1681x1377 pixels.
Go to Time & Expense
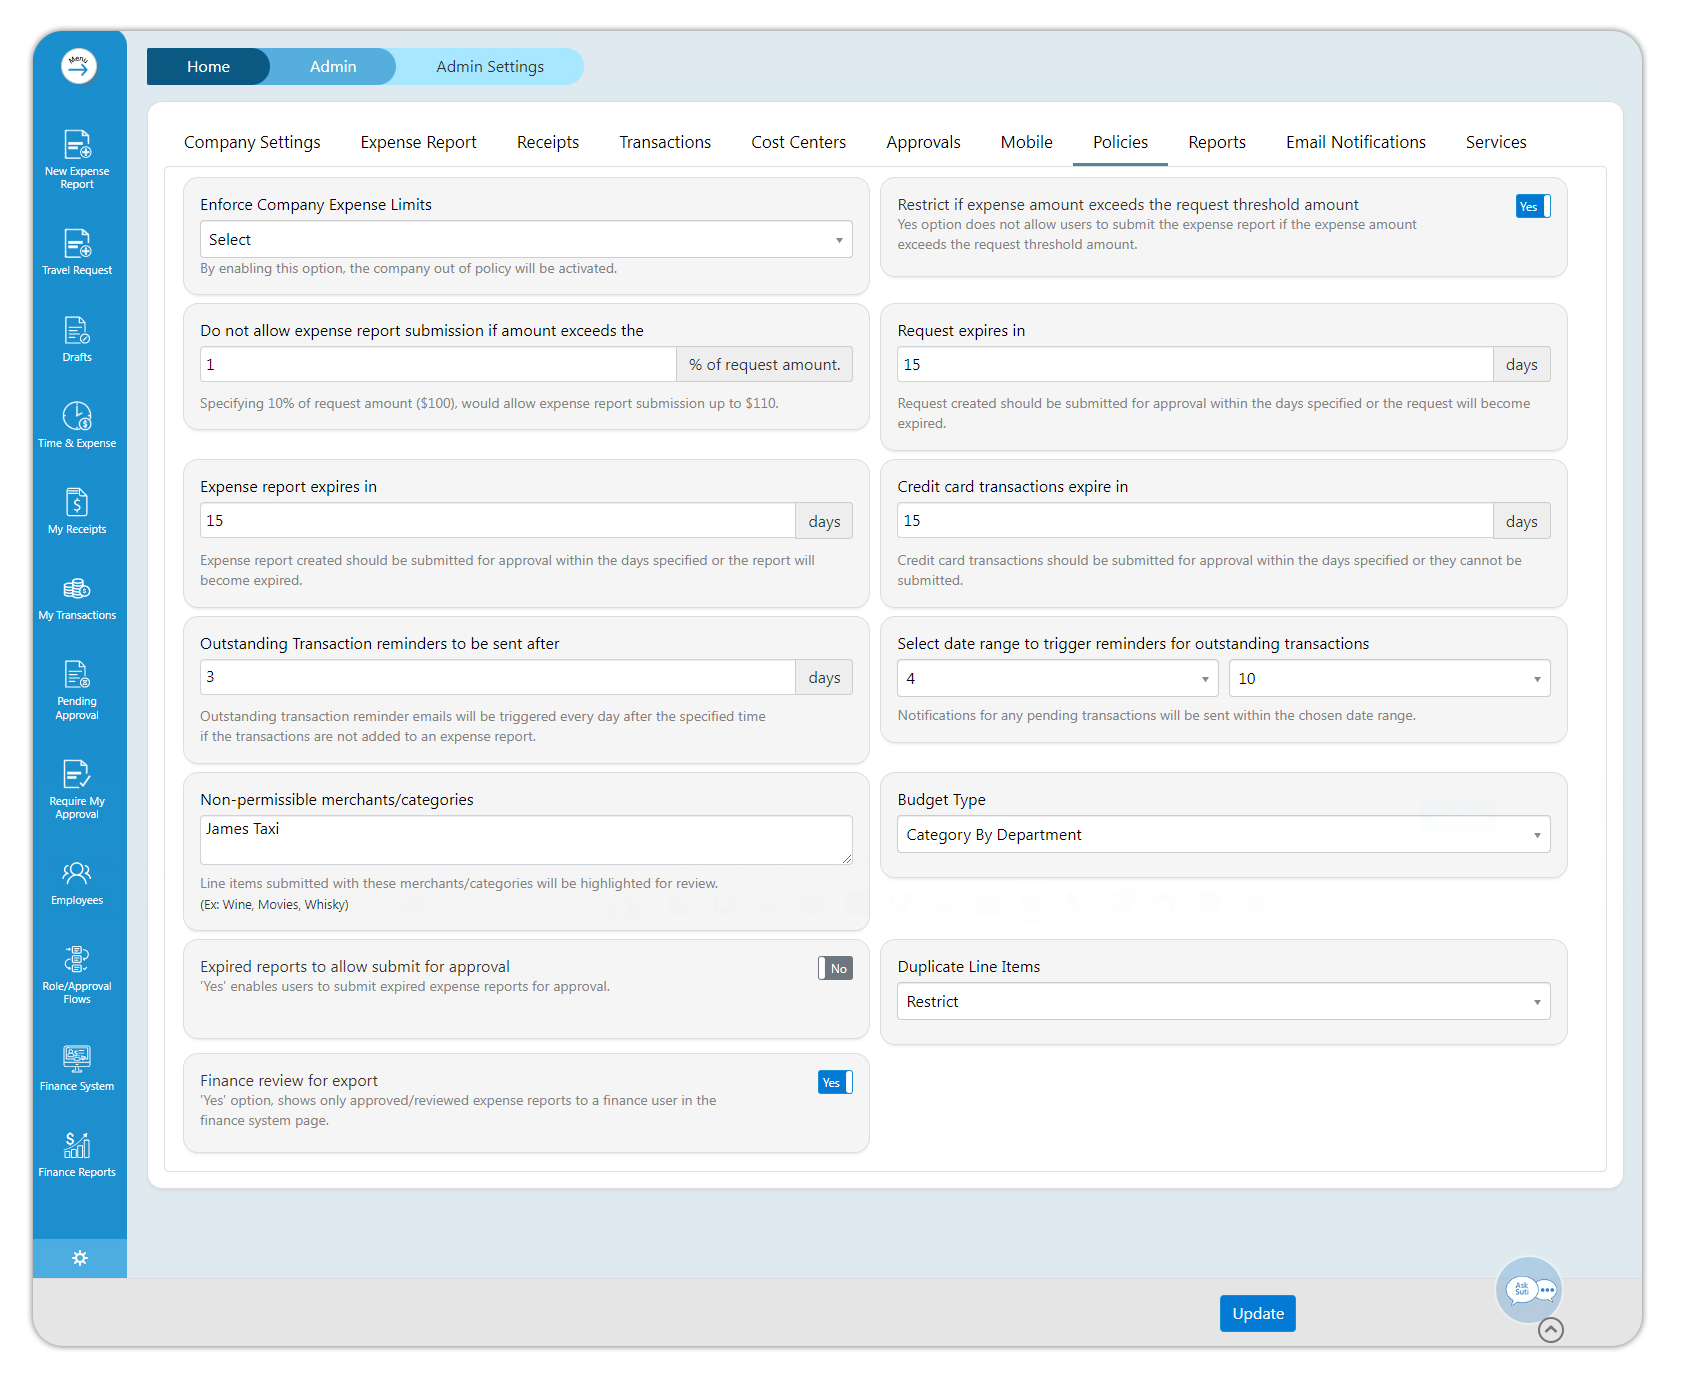click(x=77, y=425)
